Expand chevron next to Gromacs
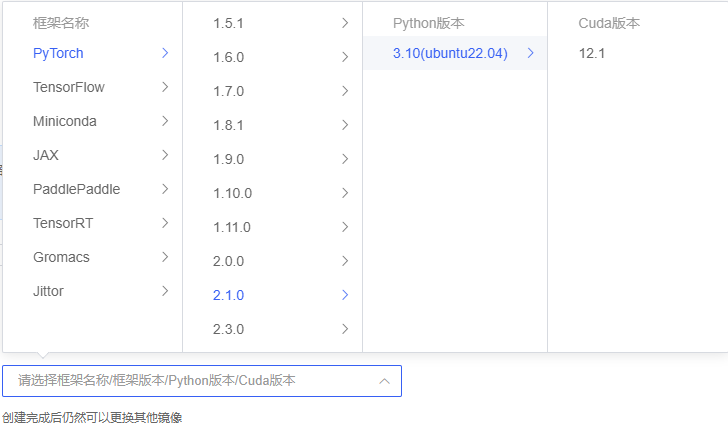 tap(165, 257)
